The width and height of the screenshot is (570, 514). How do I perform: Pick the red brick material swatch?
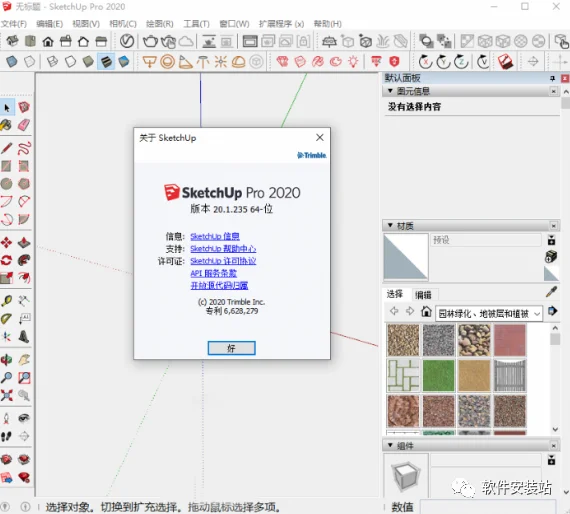[509, 340]
